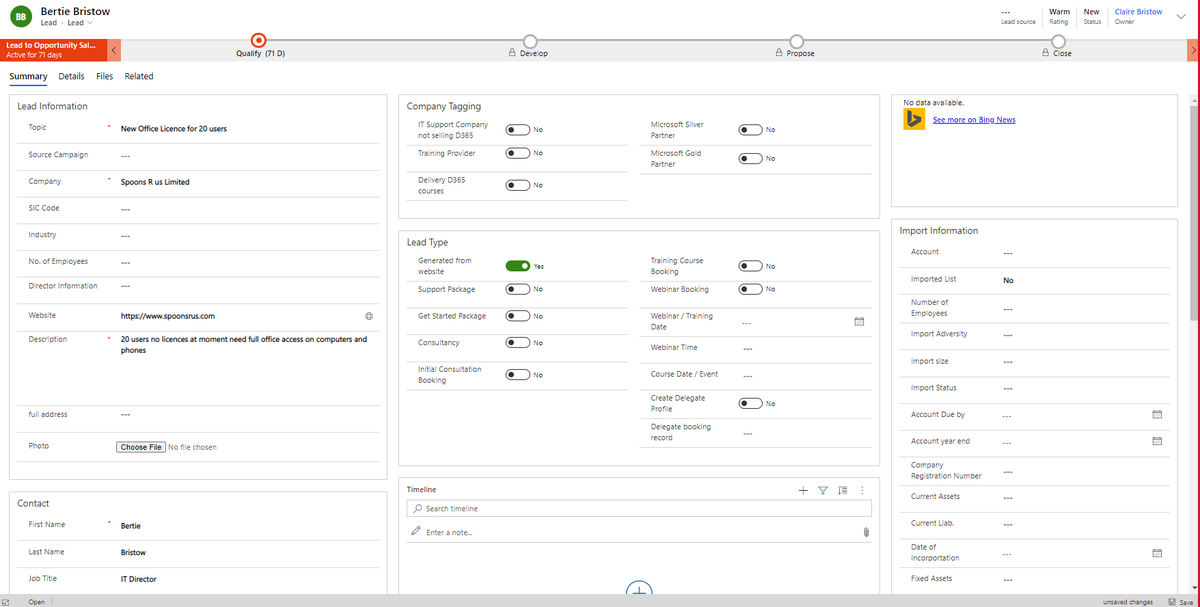Click the Job Title field IT Director
1200x607 pixels.
[x=247, y=579]
